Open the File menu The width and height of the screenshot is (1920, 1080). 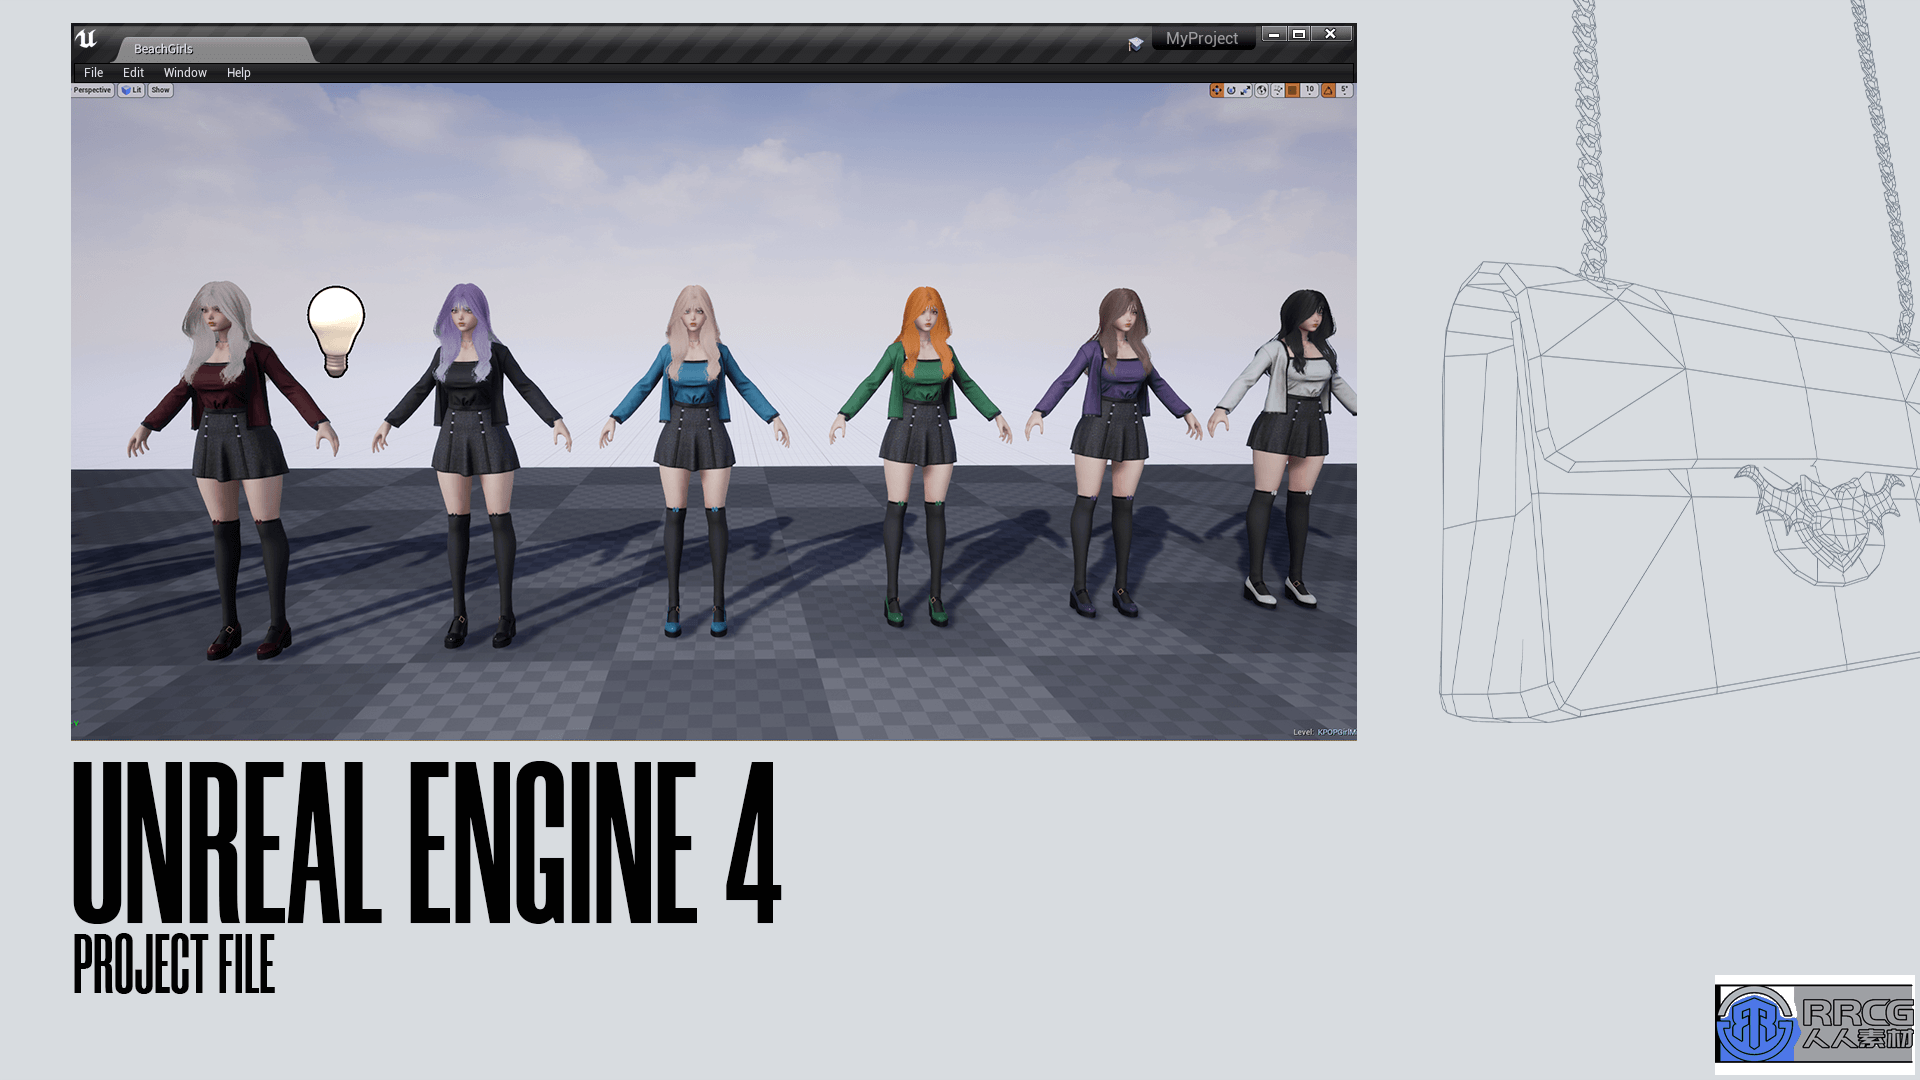[94, 73]
